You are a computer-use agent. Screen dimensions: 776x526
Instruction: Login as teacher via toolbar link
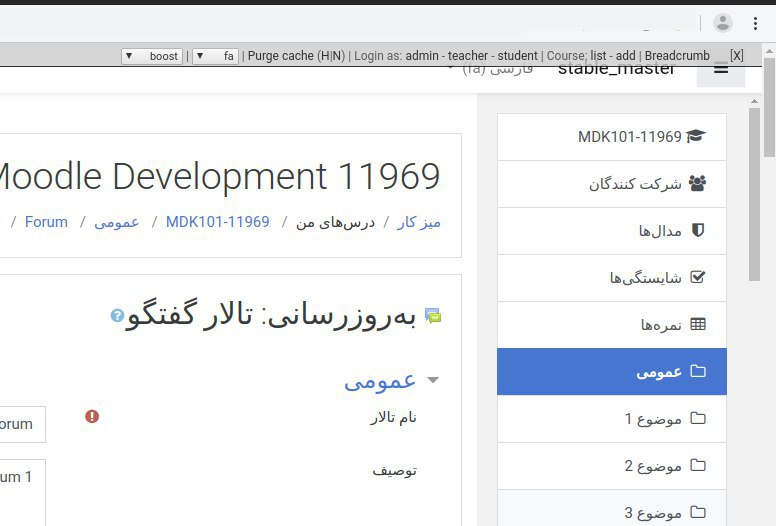[x=468, y=55]
